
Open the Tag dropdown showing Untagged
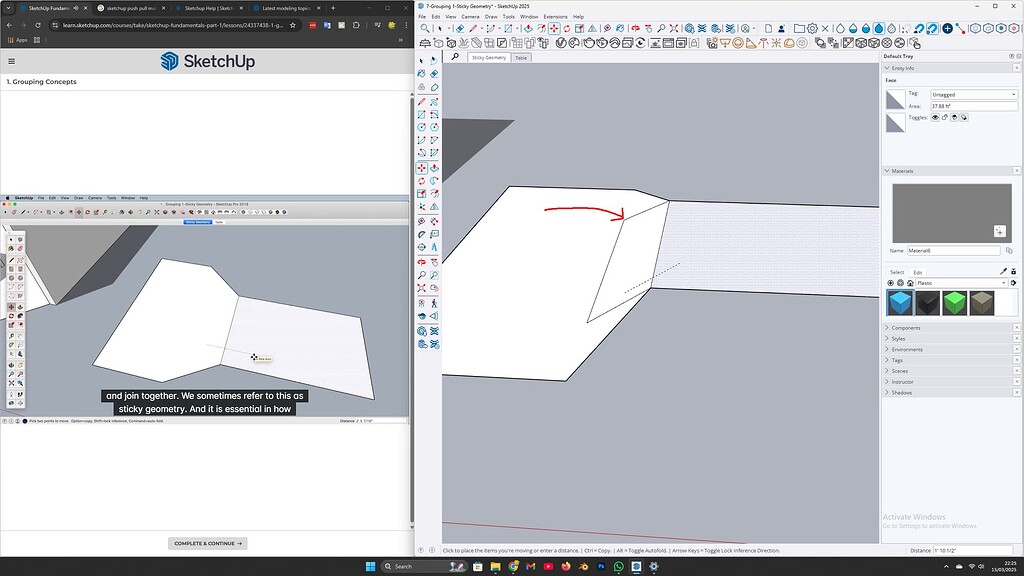click(1013, 94)
